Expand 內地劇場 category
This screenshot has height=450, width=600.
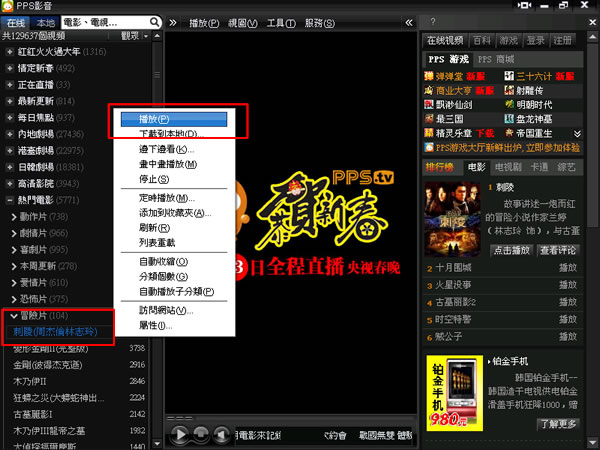click(x=10, y=134)
